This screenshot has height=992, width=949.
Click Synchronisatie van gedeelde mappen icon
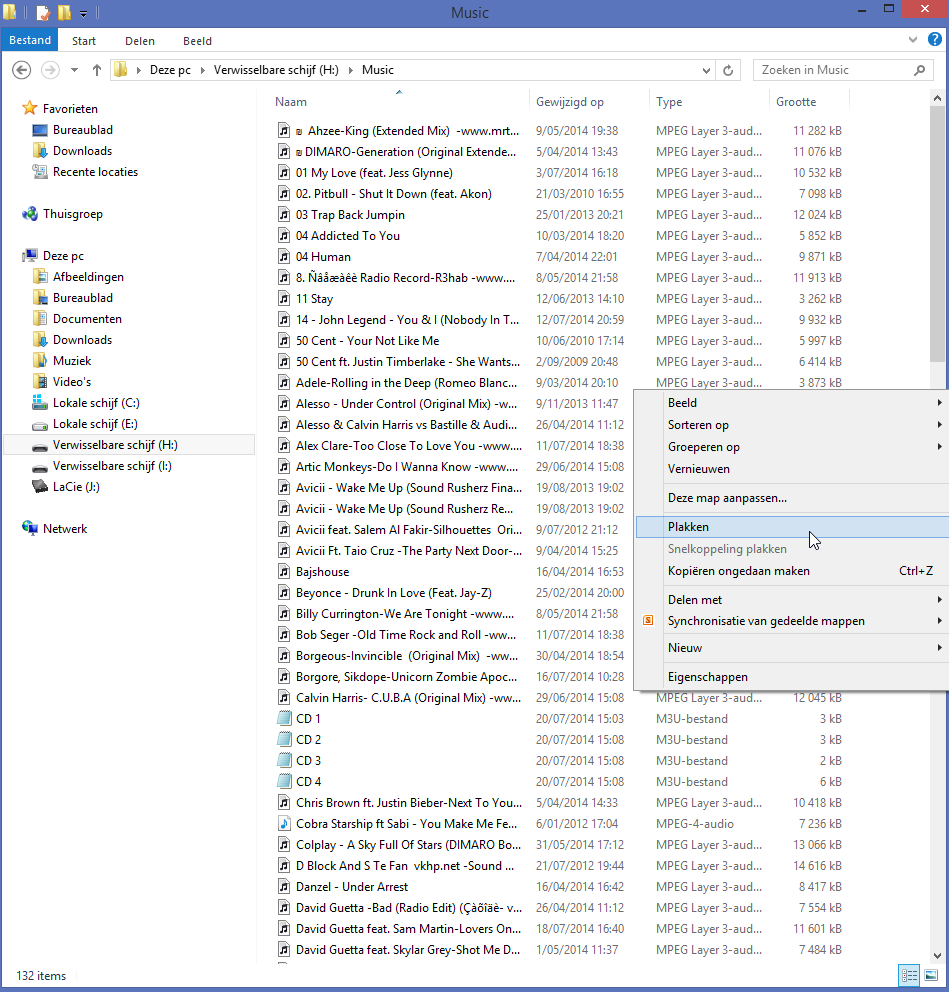tap(648, 621)
